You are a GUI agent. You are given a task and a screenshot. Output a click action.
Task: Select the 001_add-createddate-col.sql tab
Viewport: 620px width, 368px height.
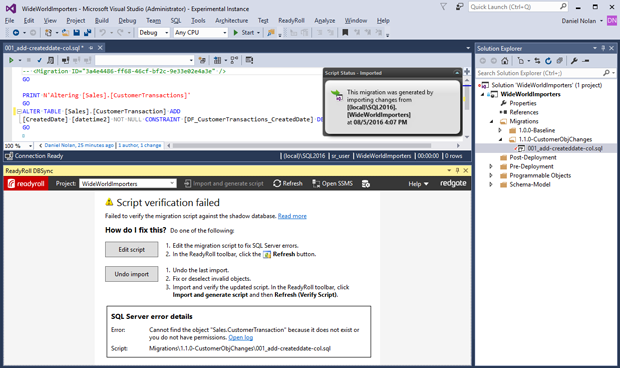44,48
